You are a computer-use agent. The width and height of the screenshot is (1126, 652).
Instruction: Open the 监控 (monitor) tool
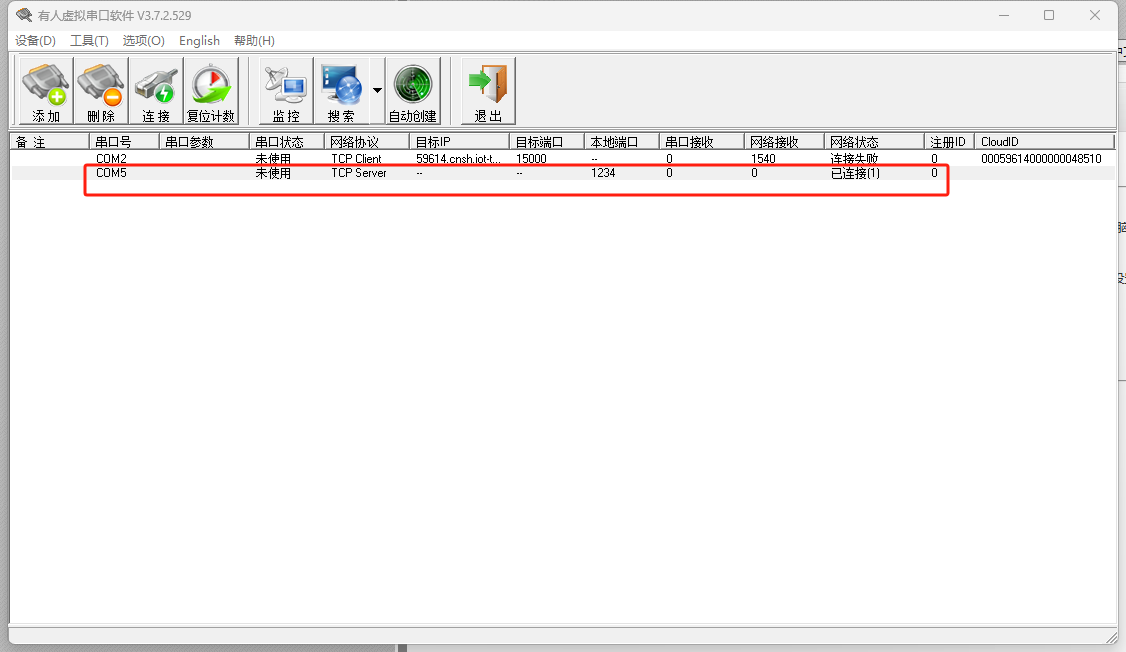pyautogui.click(x=286, y=91)
